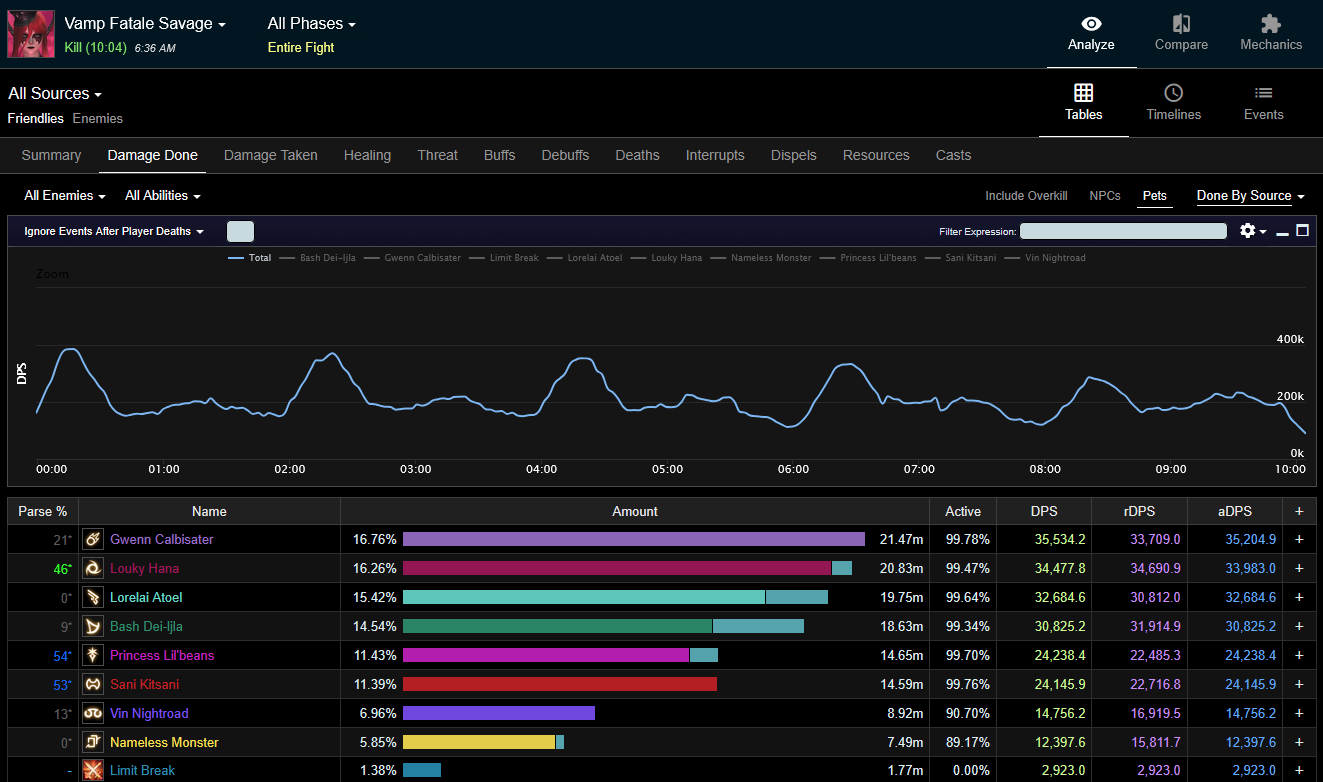Viewport: 1323px width, 782px height.
Task: Show Louky Hana series on the graph
Action: click(667, 258)
